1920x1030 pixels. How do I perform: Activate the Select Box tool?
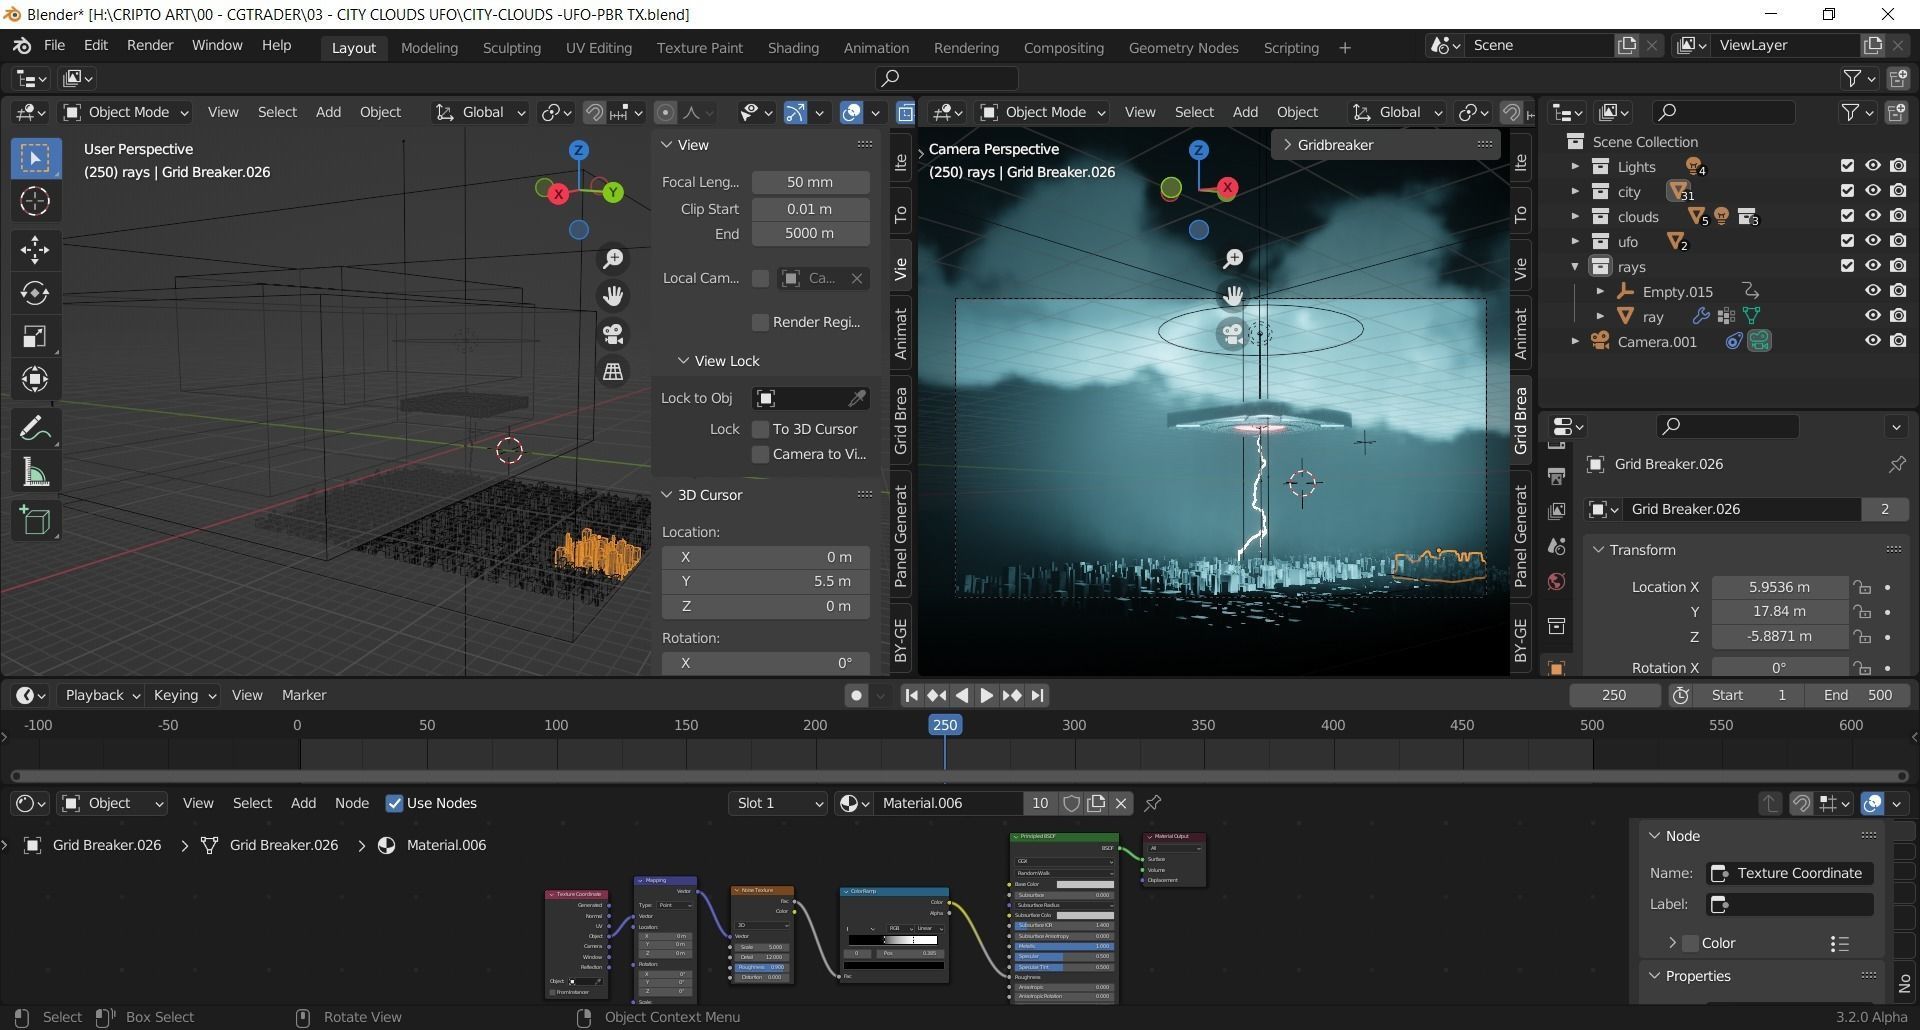pyautogui.click(x=35, y=158)
